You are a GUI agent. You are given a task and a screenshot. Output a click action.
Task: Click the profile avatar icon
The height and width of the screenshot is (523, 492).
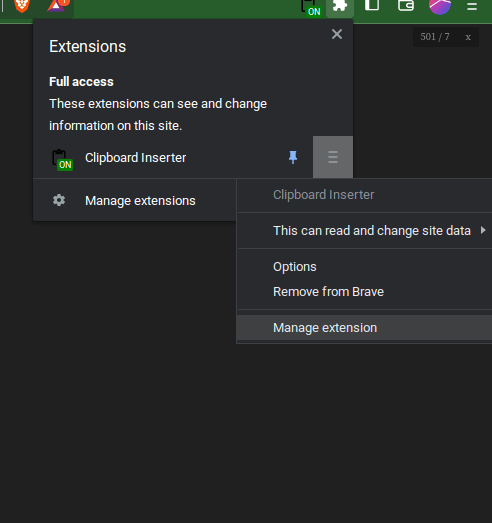[x=440, y=6]
